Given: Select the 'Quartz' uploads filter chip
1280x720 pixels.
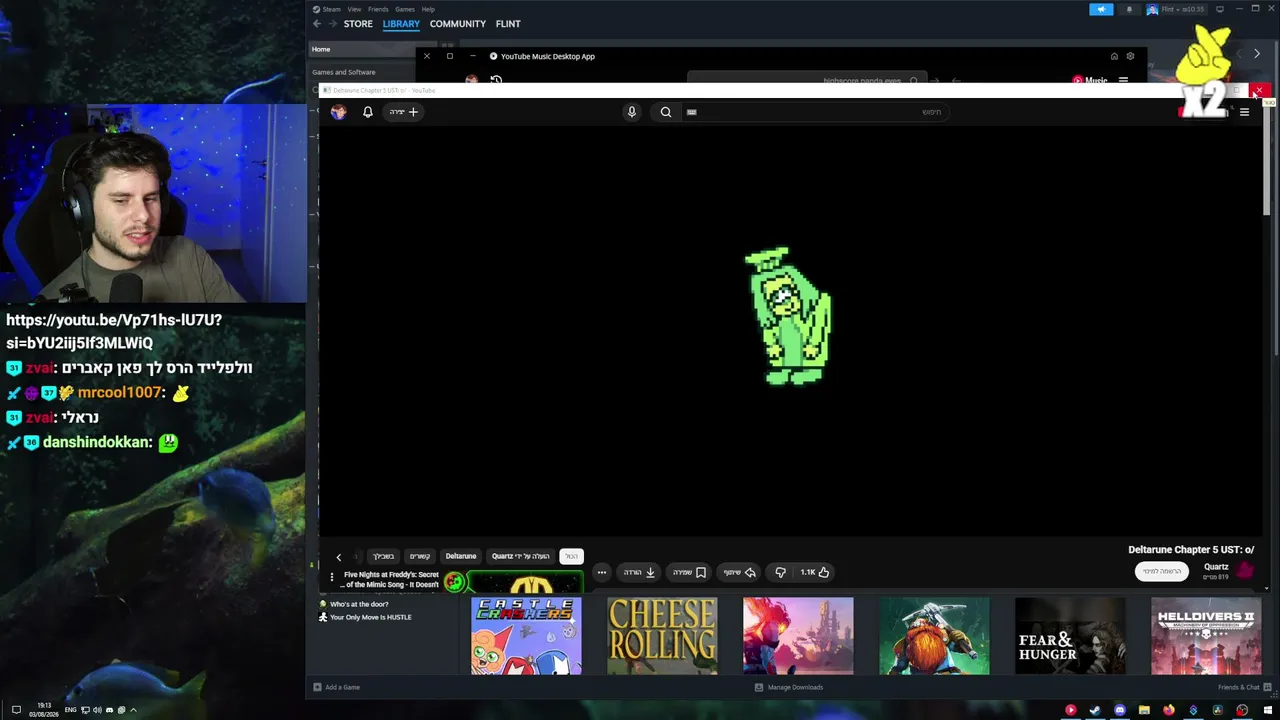Looking at the screenshot, I should point(520,556).
